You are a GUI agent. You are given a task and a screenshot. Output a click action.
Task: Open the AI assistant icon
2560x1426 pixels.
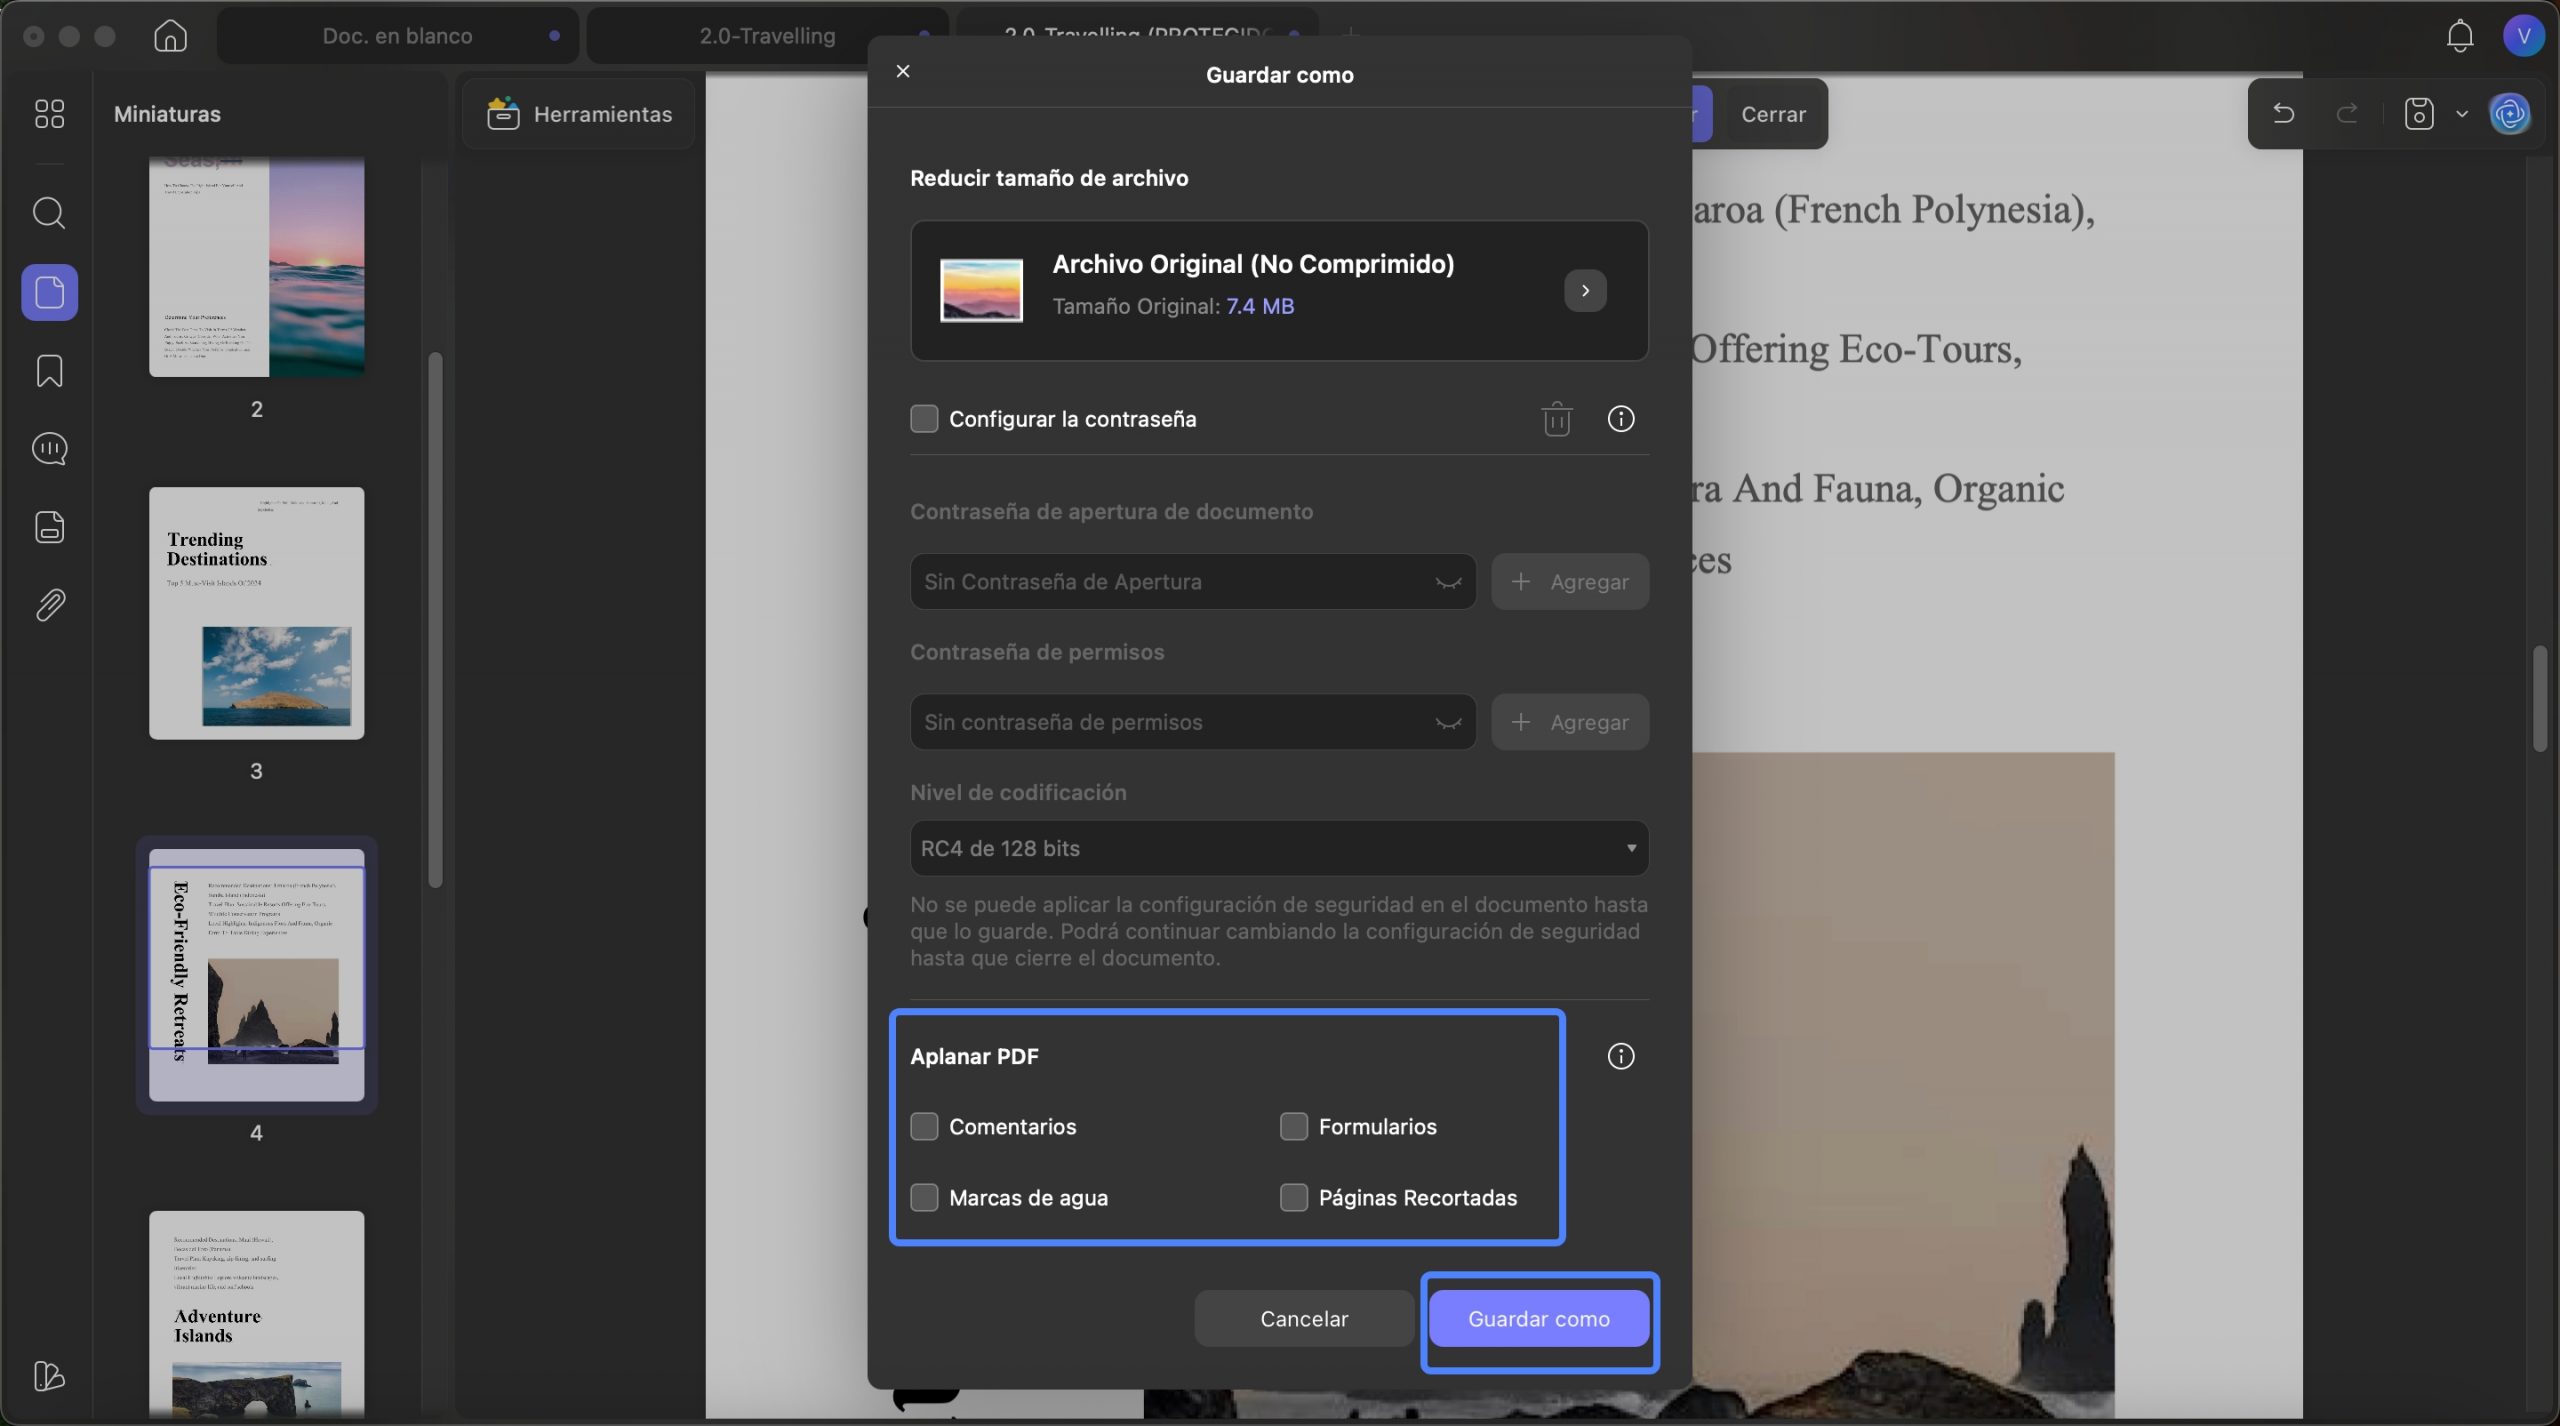2510,113
